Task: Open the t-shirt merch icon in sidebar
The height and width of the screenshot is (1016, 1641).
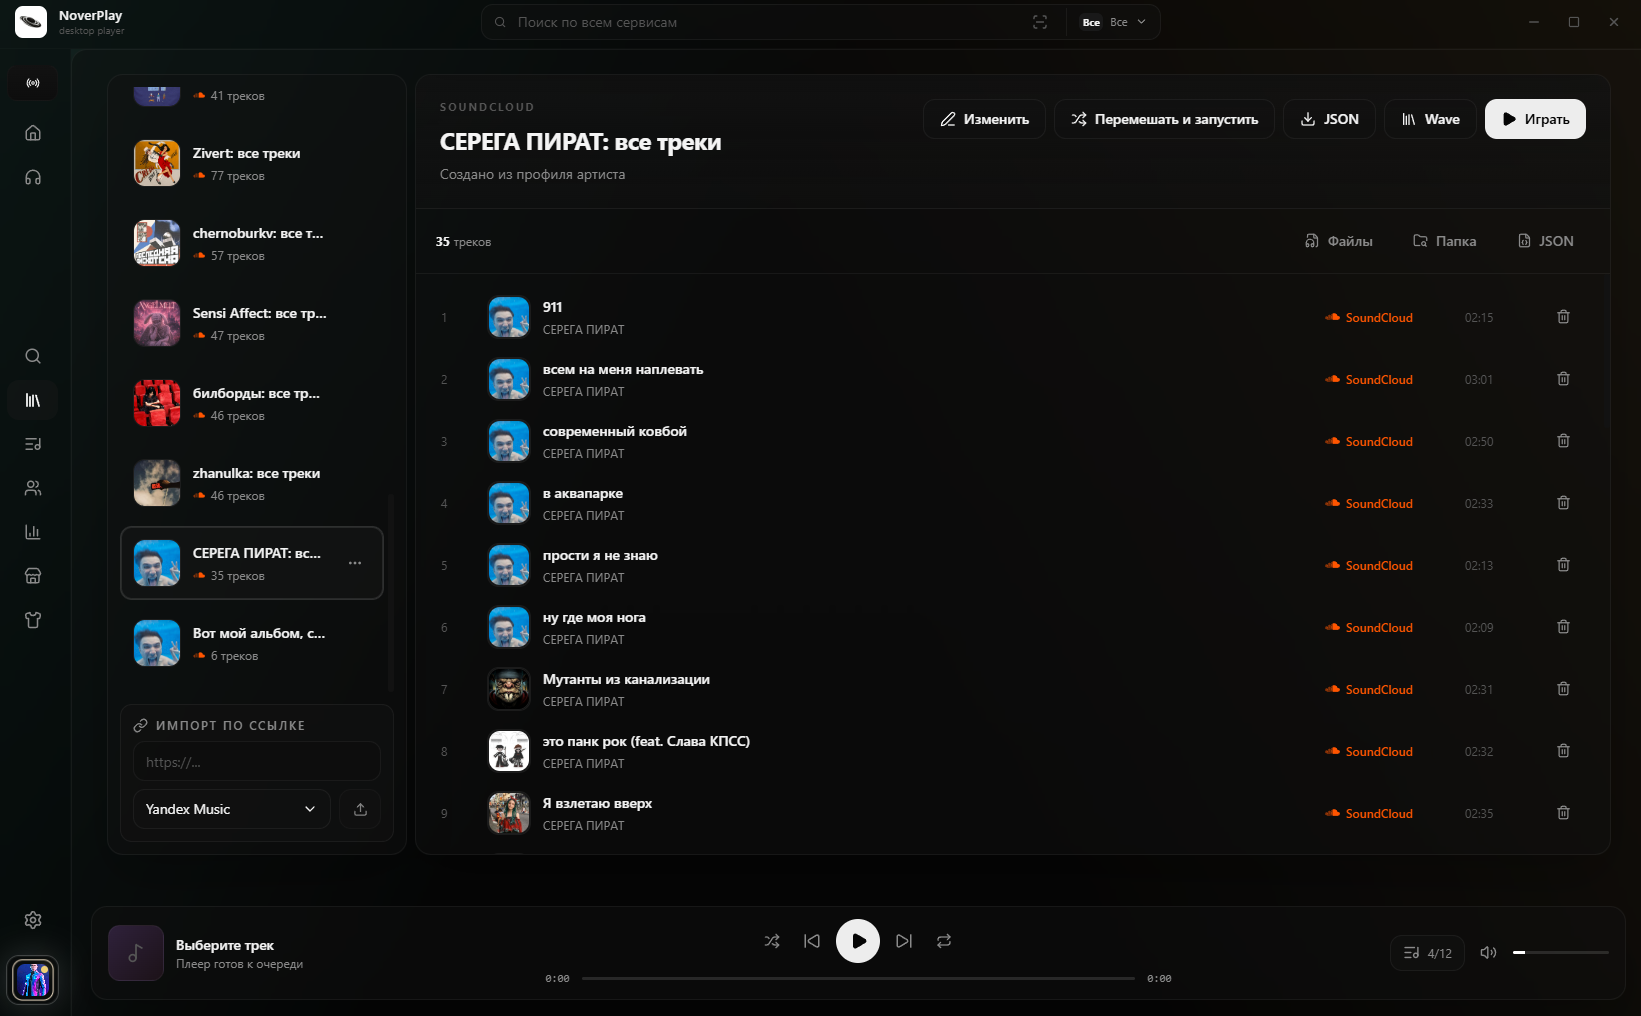Action: 33,620
